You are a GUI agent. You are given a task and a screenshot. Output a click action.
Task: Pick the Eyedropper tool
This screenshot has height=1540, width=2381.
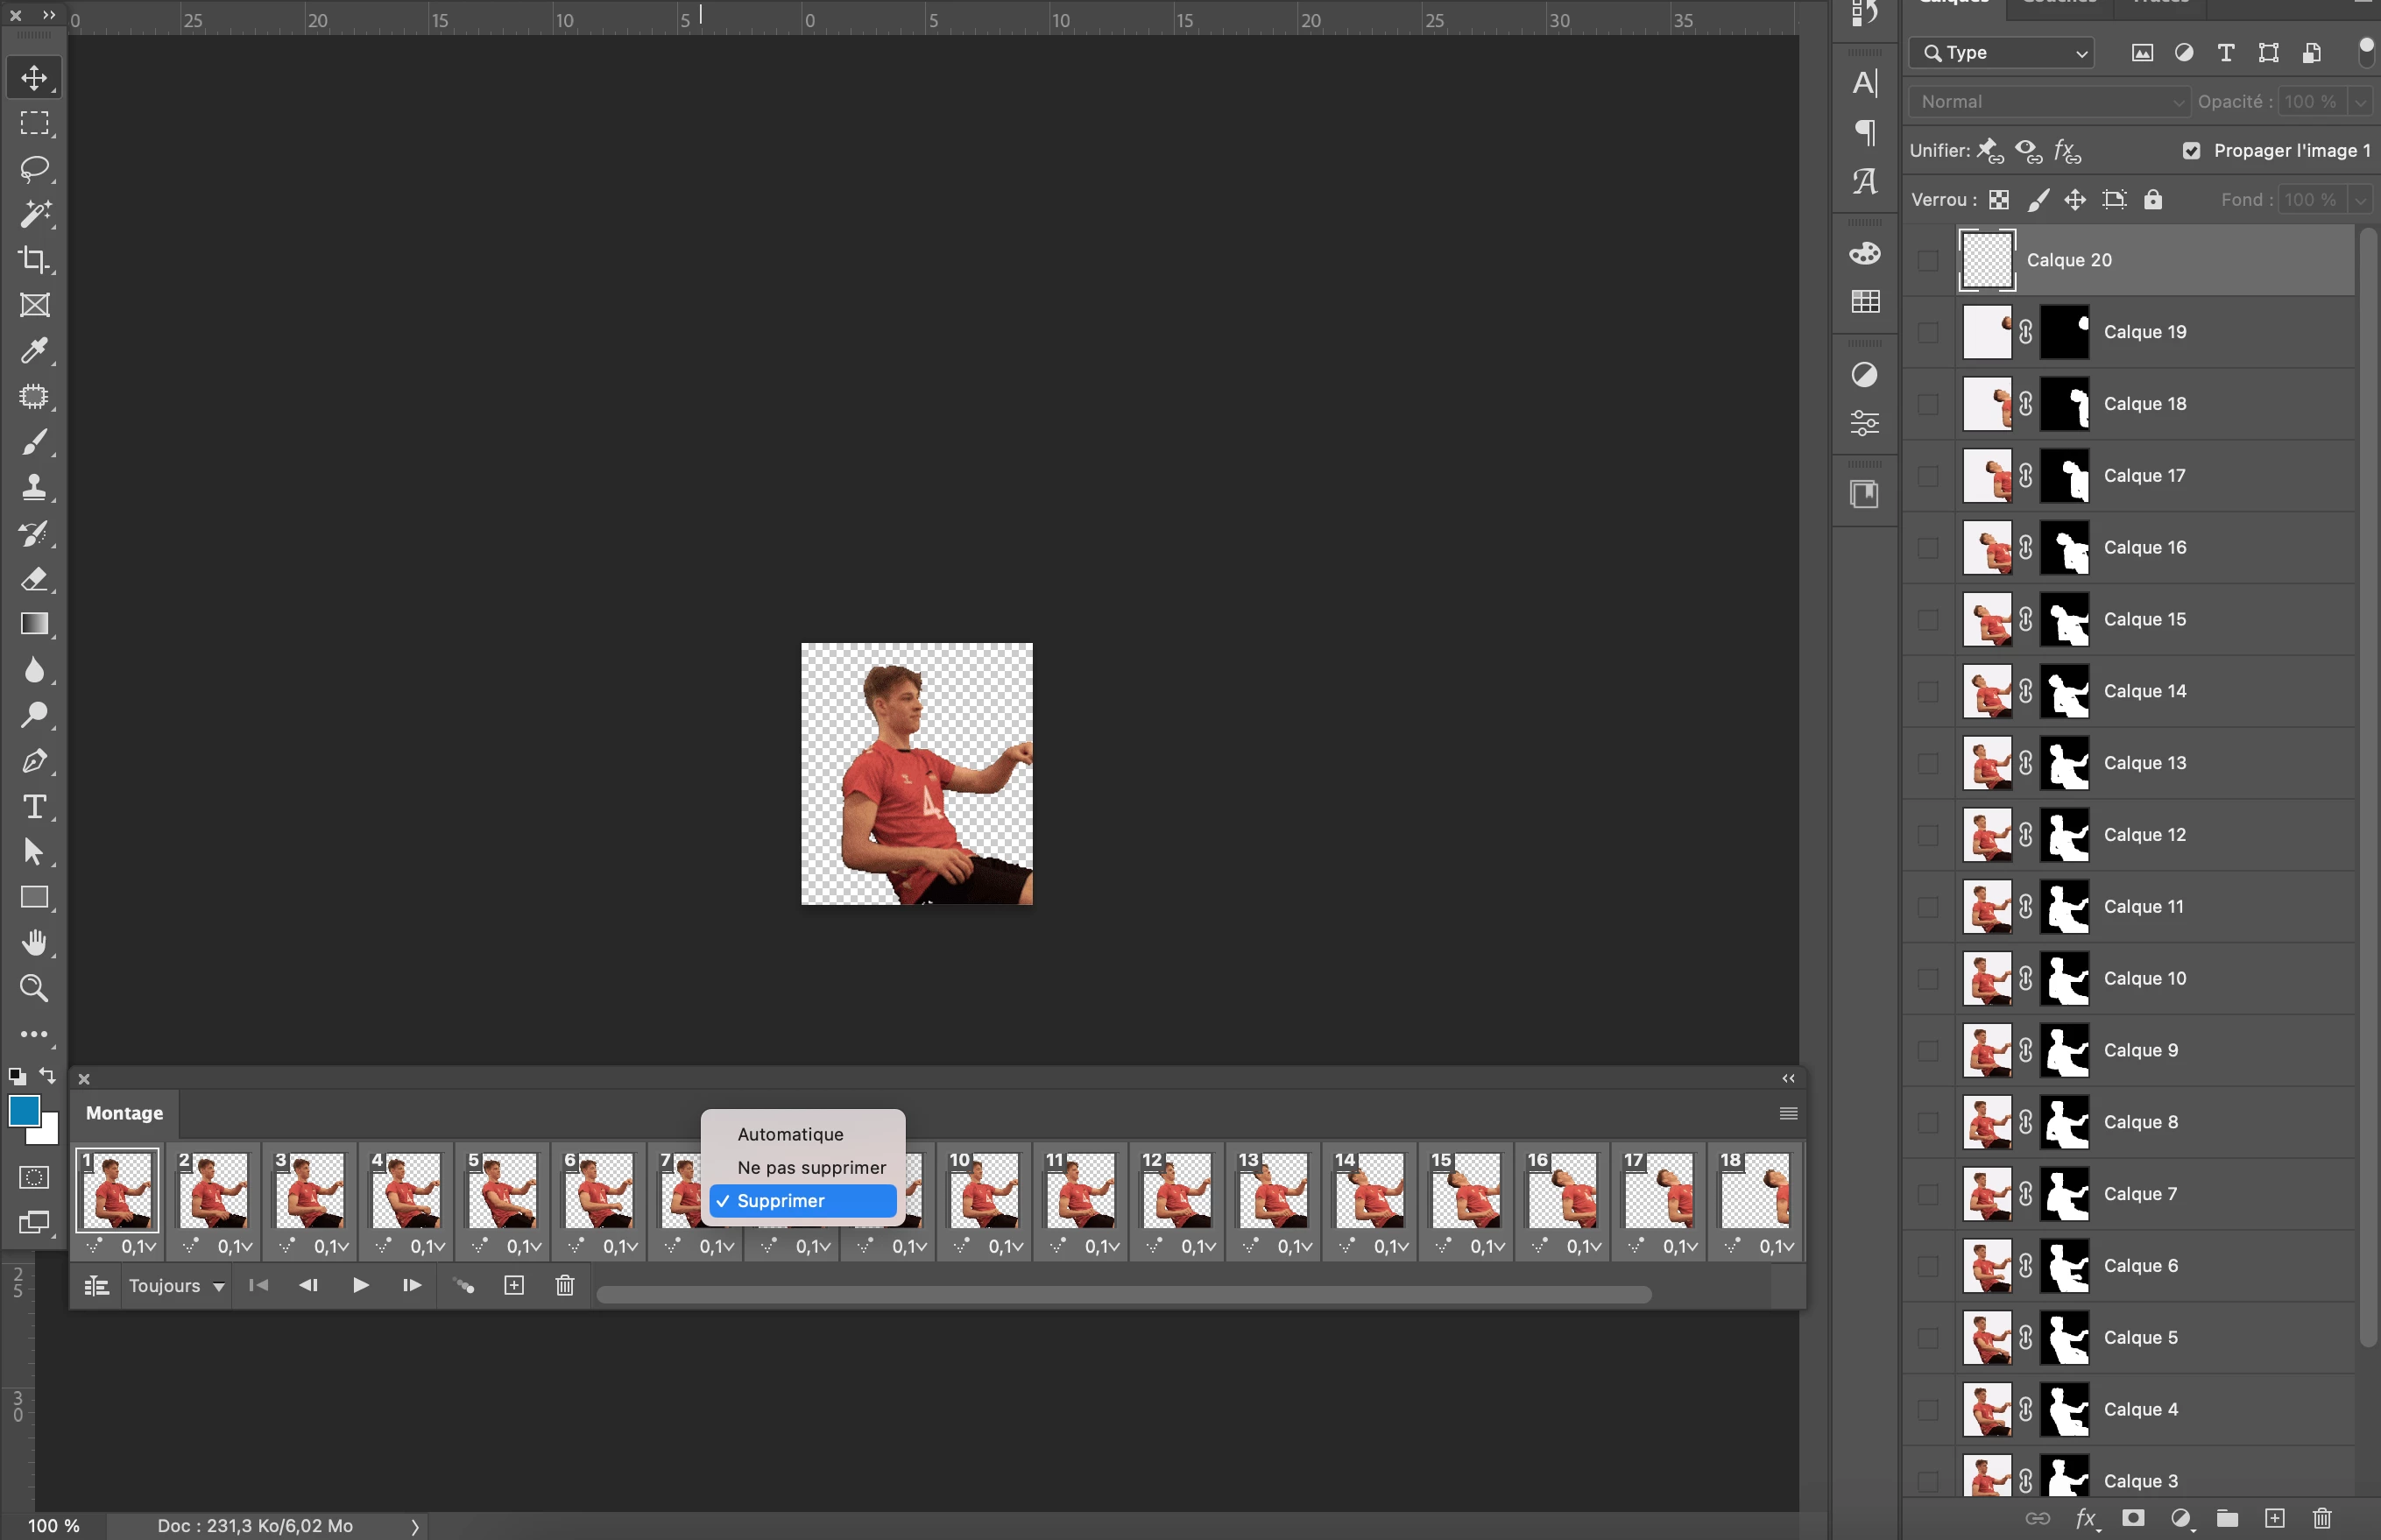[34, 350]
